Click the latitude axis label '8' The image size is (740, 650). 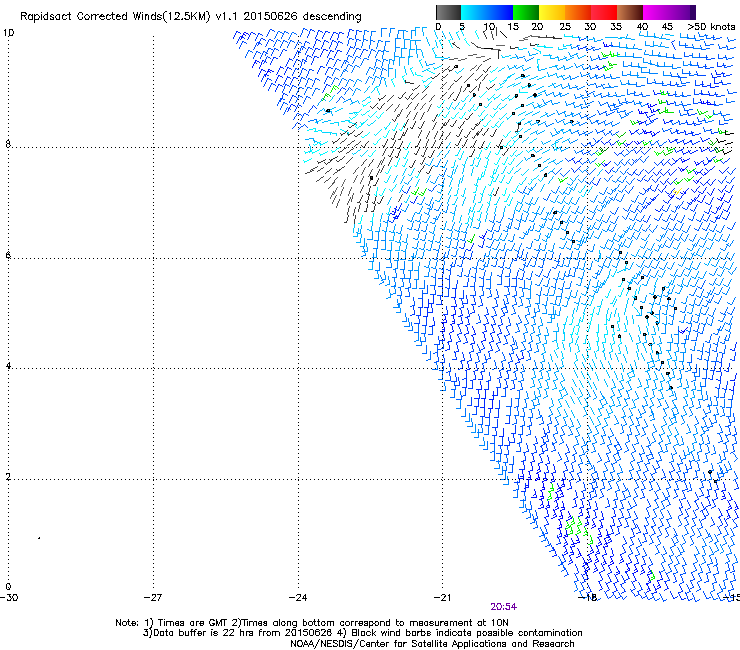click(8, 144)
